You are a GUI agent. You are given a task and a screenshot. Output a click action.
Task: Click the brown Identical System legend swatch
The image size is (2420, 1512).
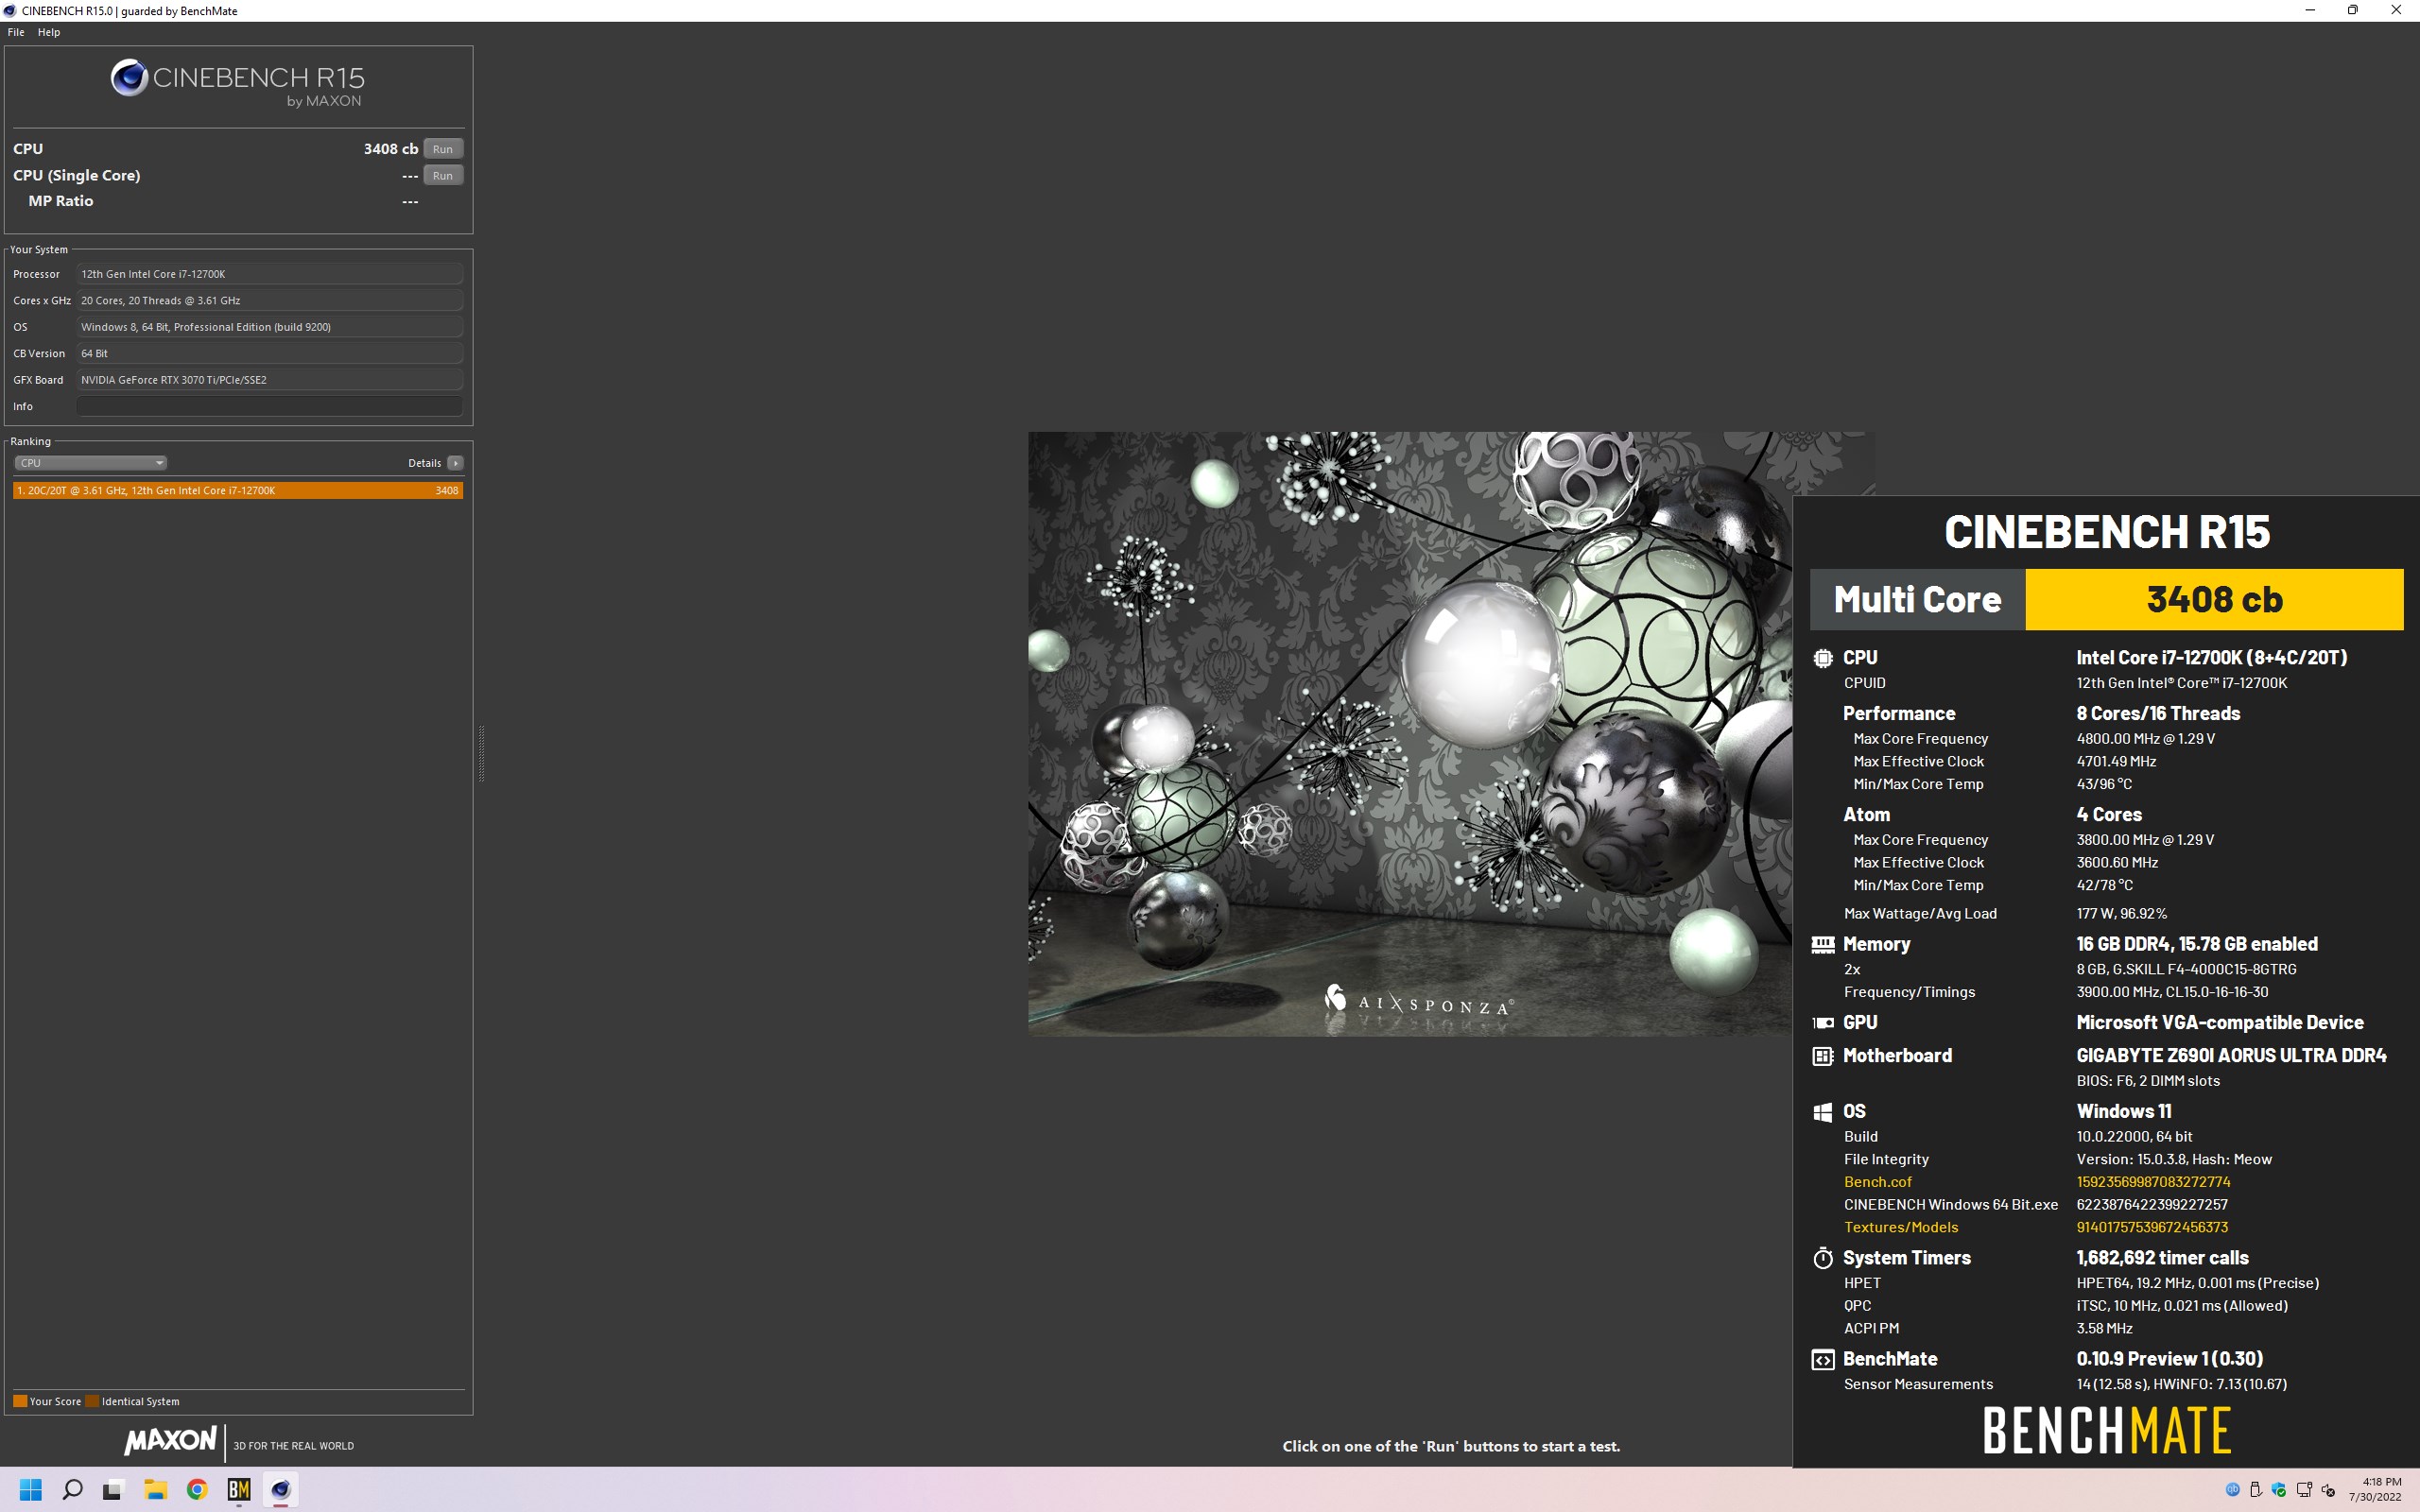click(x=92, y=1401)
